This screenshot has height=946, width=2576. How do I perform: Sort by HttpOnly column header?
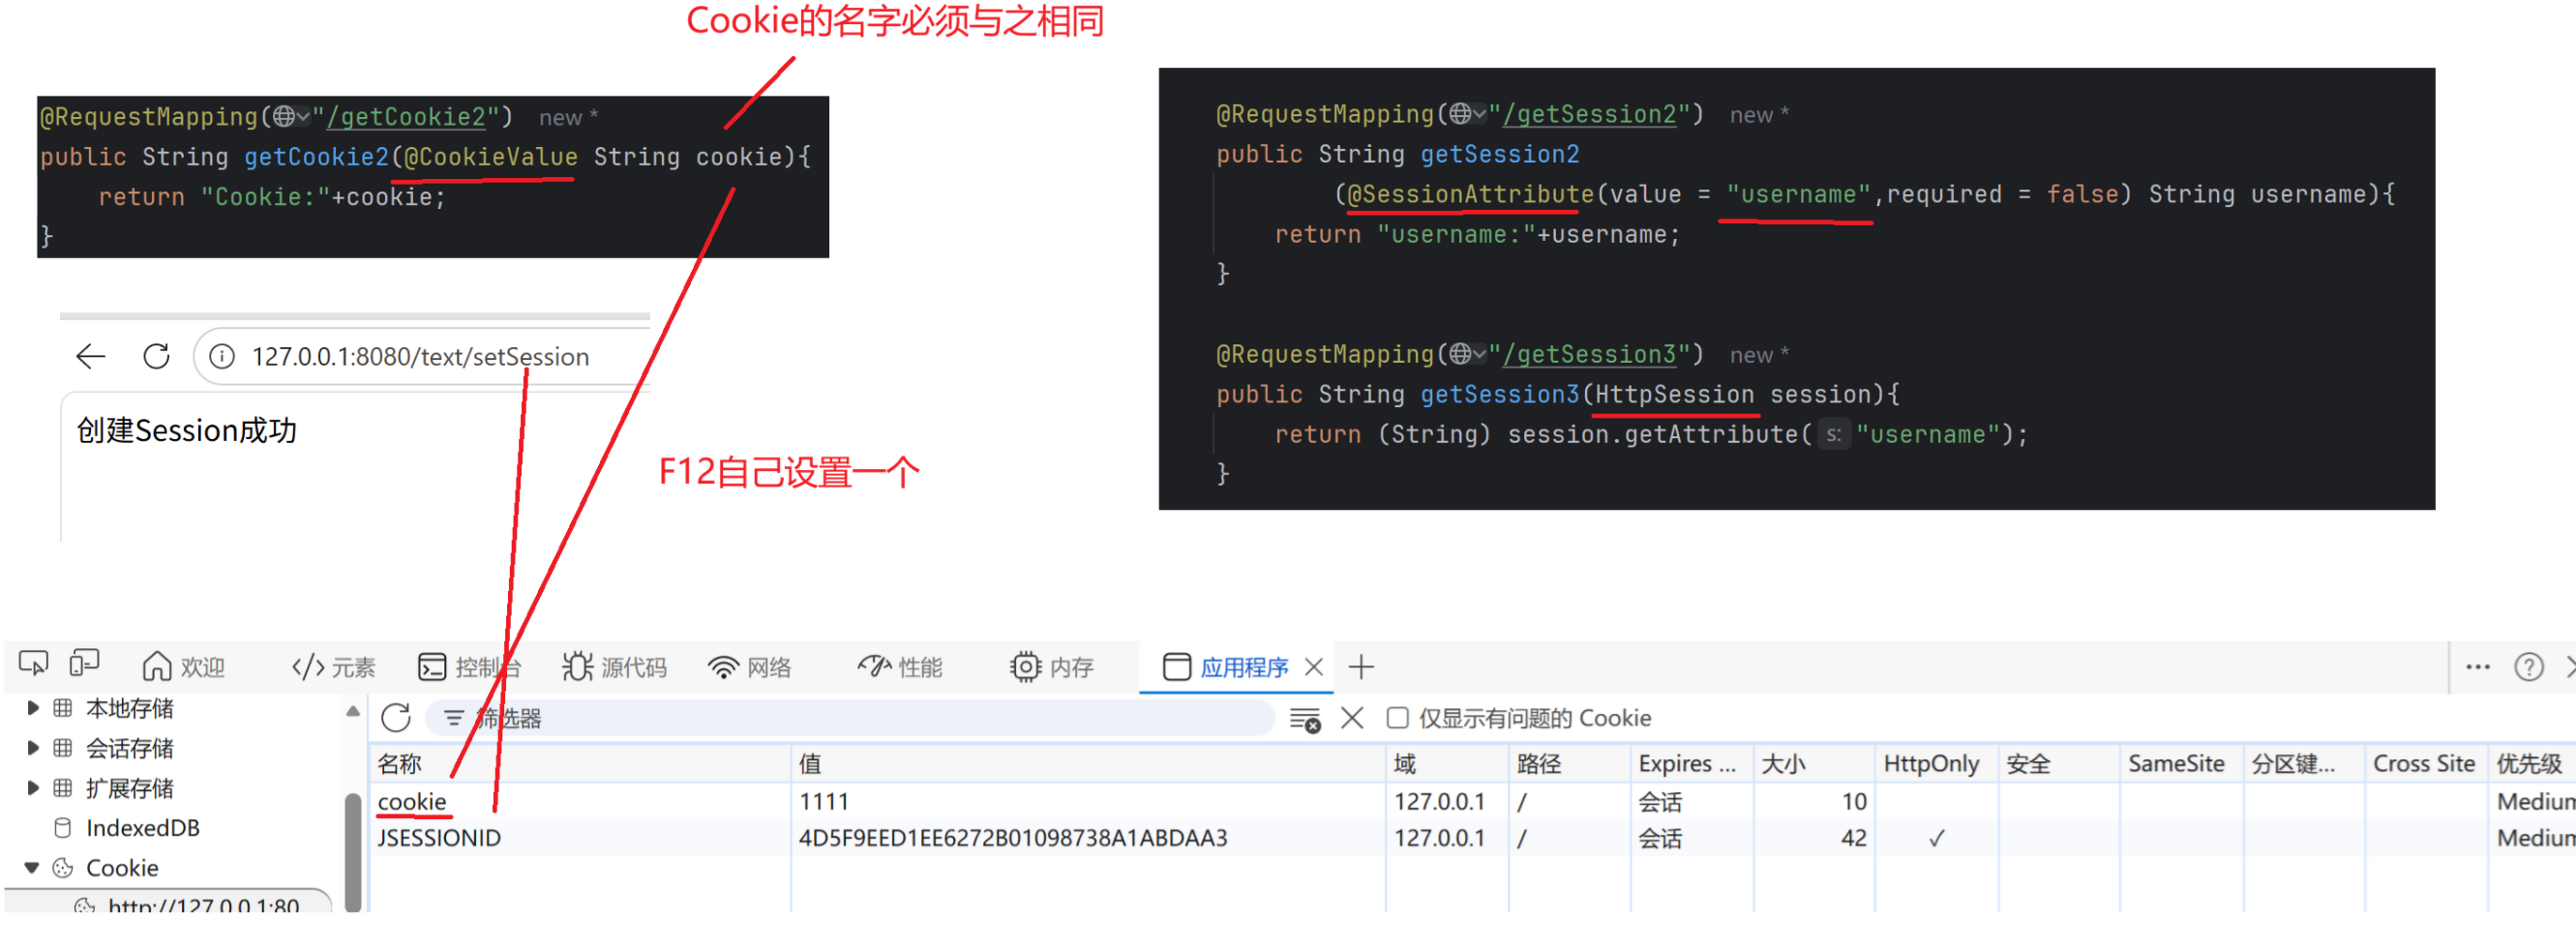coord(1936,764)
